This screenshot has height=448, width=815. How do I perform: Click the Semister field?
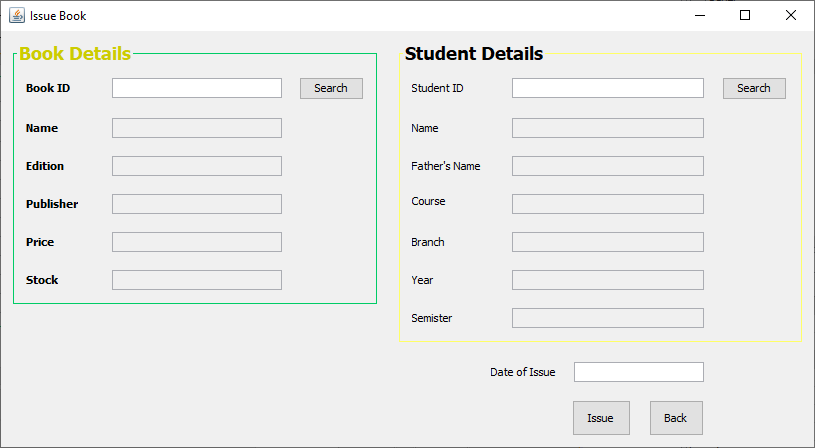tap(607, 318)
